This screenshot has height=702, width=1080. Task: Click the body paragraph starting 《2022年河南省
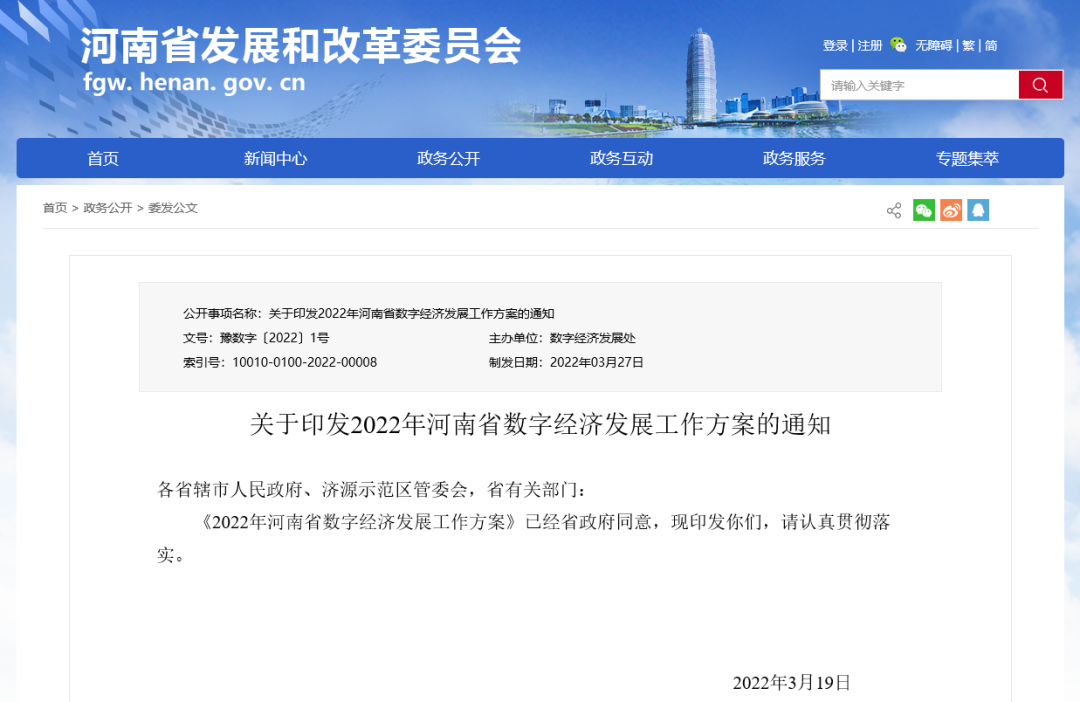pos(523,538)
